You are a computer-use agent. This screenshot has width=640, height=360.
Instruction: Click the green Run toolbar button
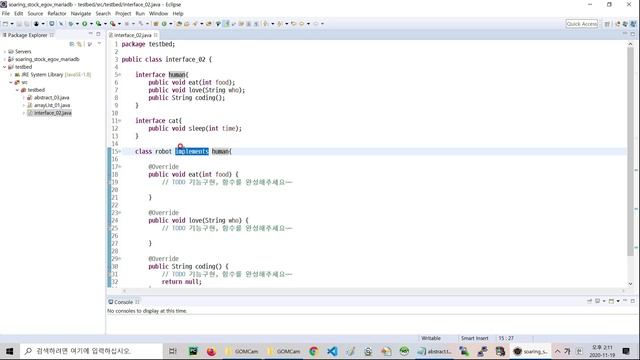84,24
